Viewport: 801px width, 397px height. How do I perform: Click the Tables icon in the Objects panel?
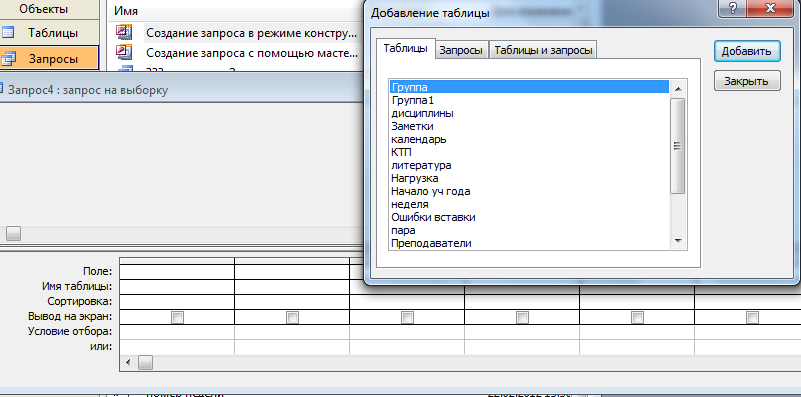8,33
